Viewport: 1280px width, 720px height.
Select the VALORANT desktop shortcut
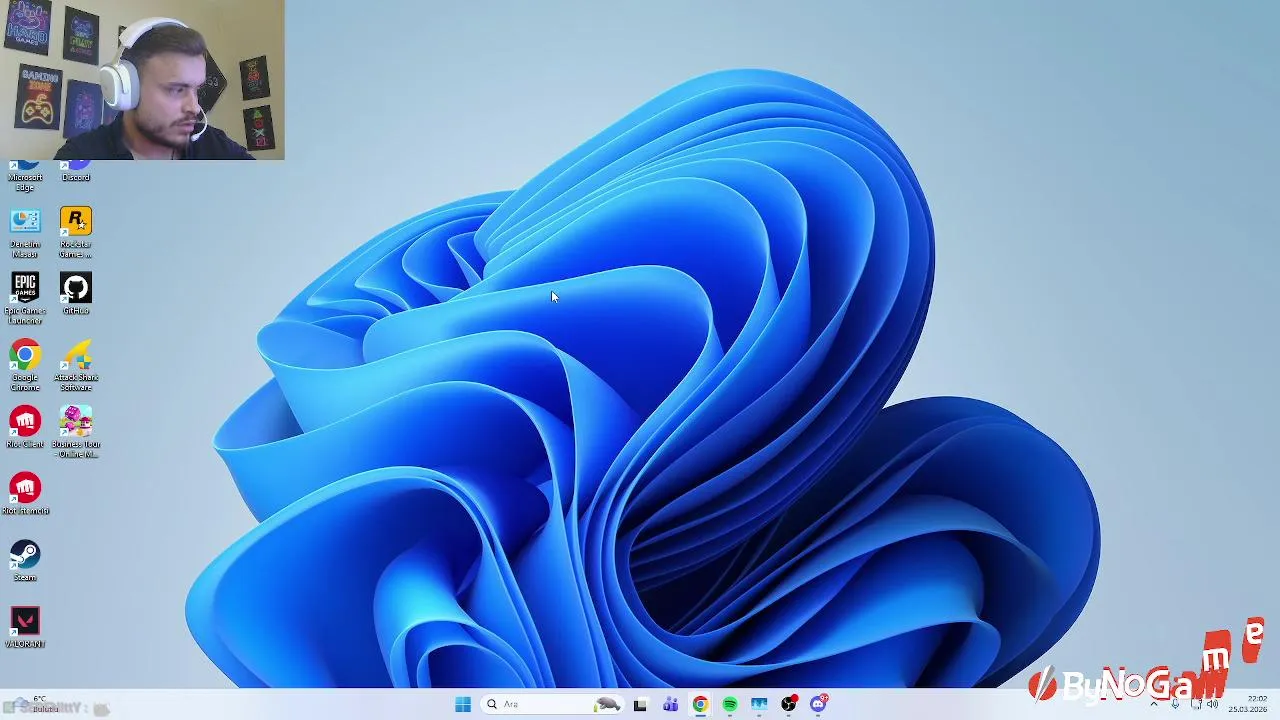point(25,628)
